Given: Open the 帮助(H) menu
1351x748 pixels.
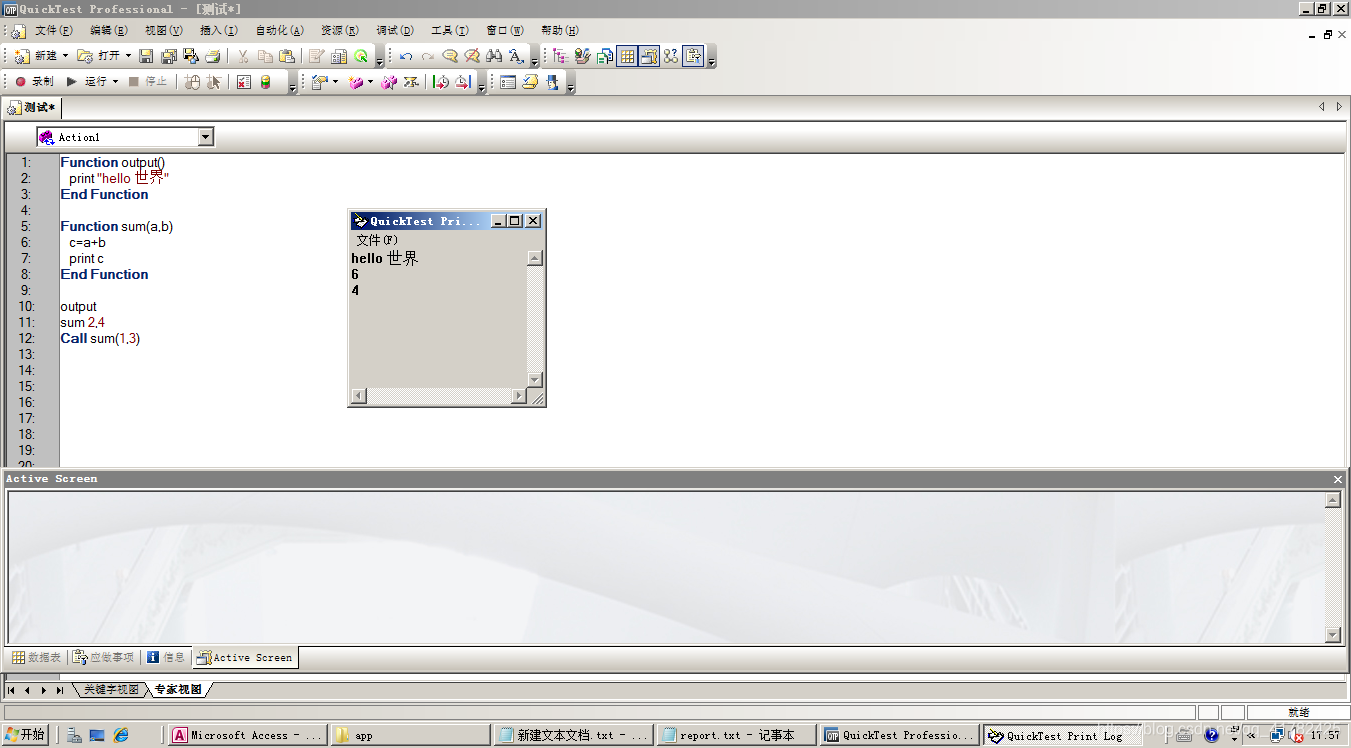Looking at the screenshot, I should (x=560, y=31).
